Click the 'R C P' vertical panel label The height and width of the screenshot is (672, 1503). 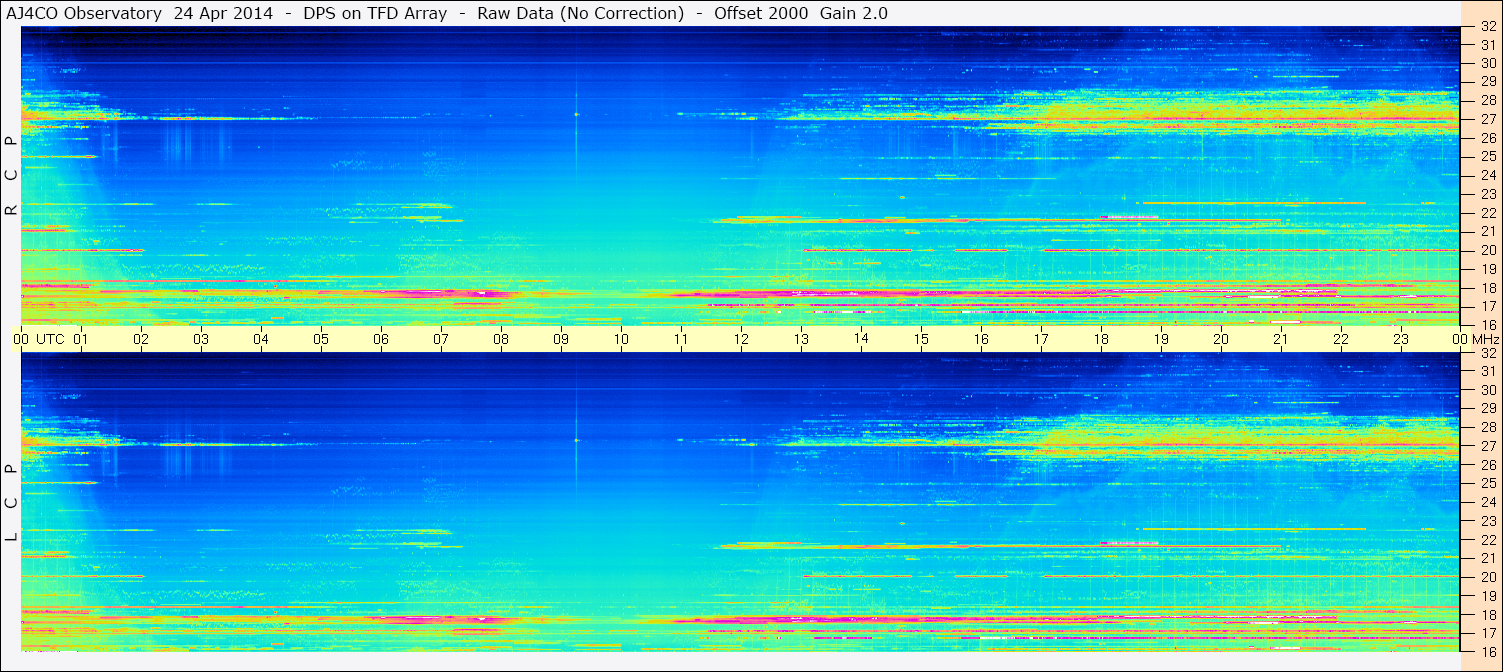click(x=12, y=176)
